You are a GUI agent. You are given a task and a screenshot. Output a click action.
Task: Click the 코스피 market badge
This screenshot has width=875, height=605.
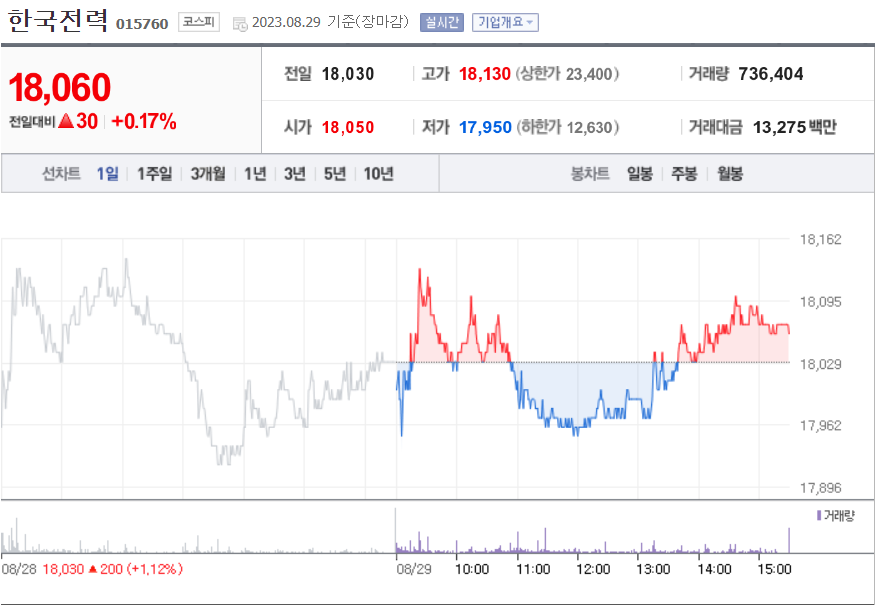(199, 22)
